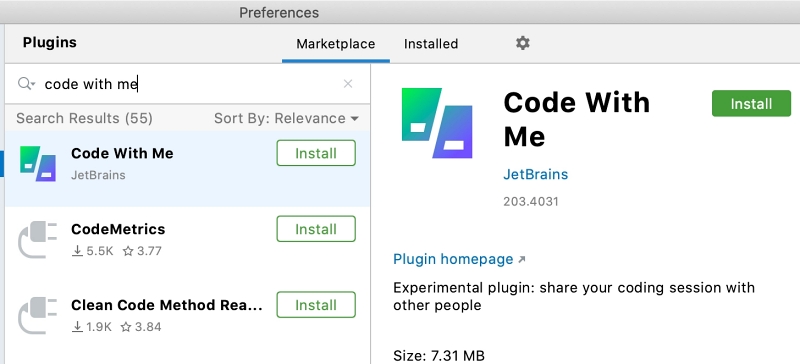Switch to the Marketplace tab
The width and height of the screenshot is (800, 364).
point(336,44)
